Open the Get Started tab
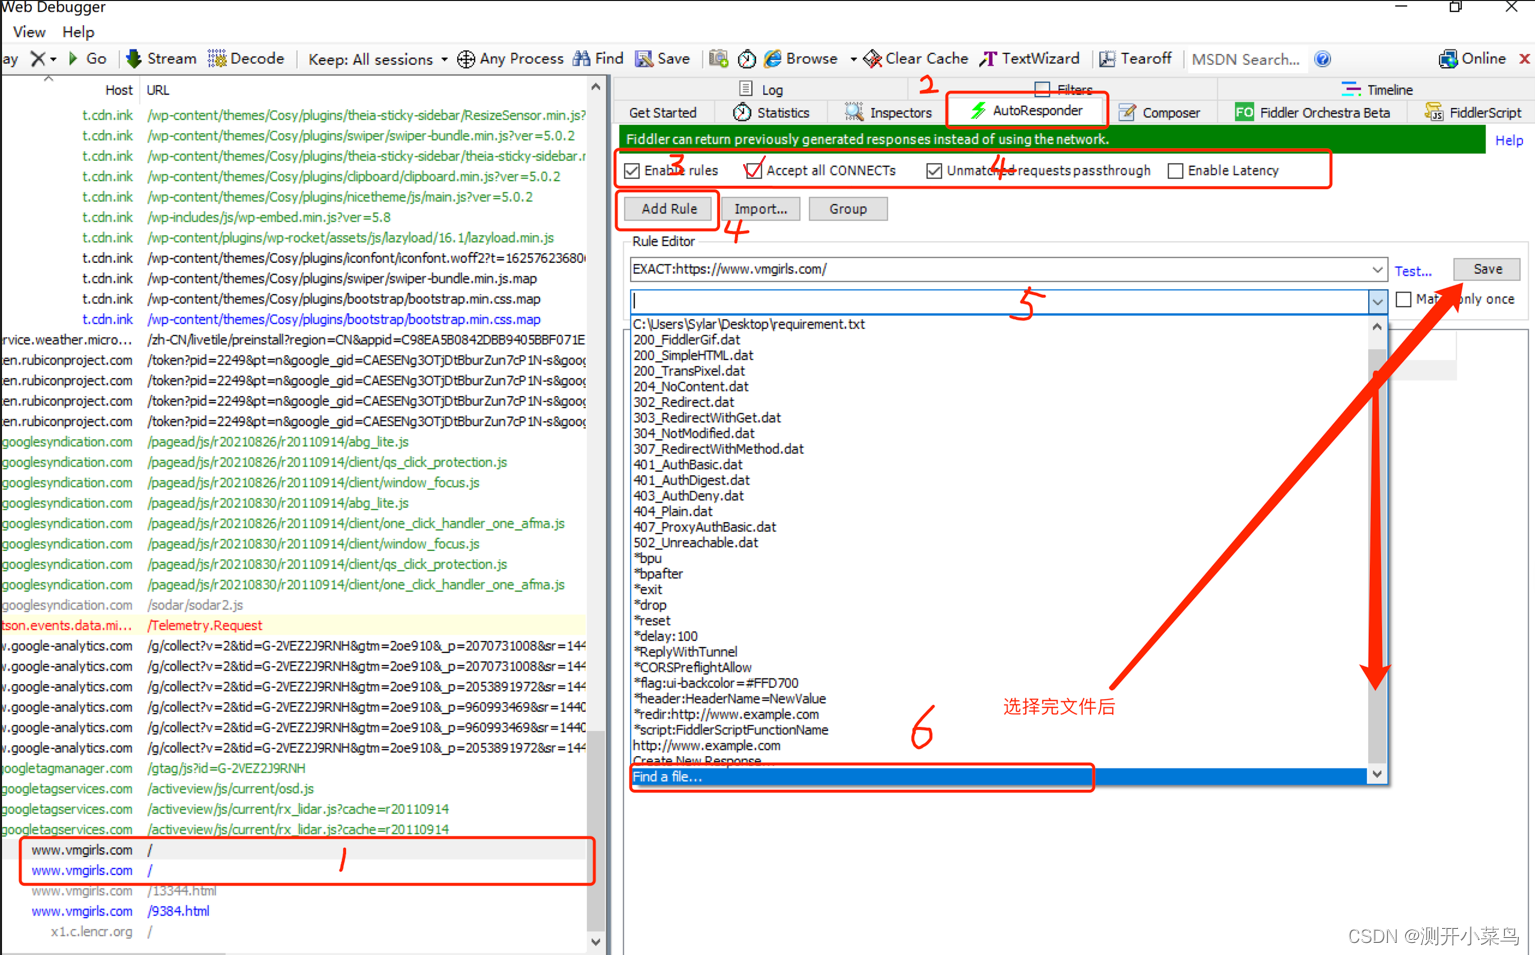This screenshot has height=955, width=1535. [x=663, y=113]
